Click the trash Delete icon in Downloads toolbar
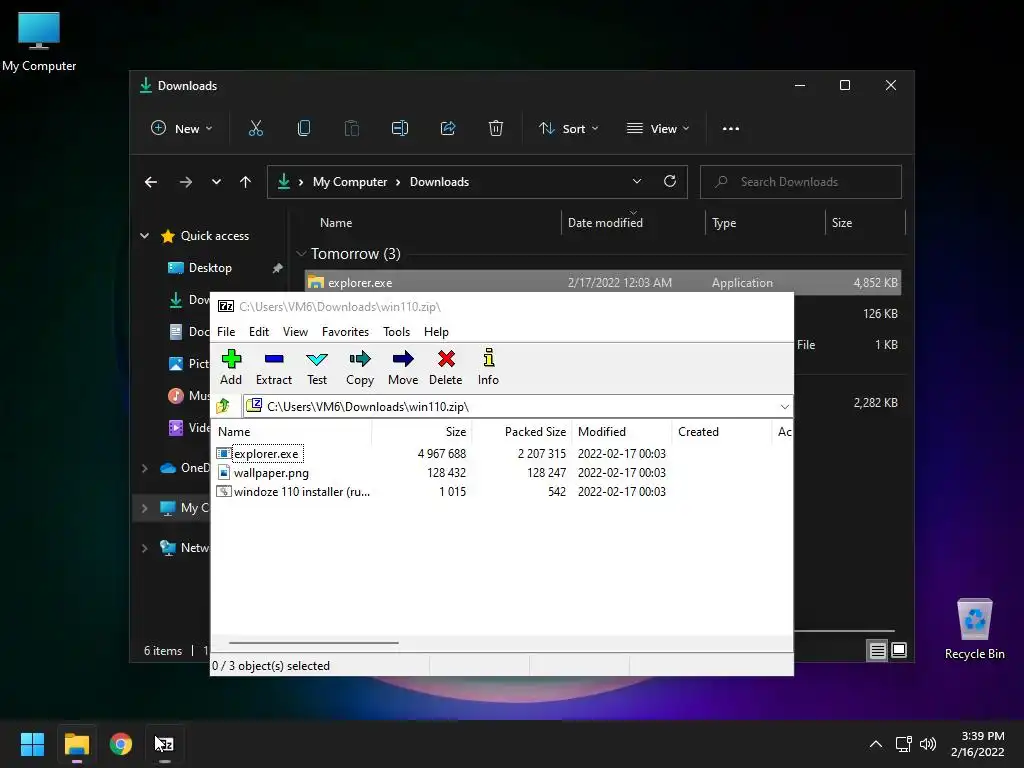Screen dimensions: 1024x768 point(496,129)
